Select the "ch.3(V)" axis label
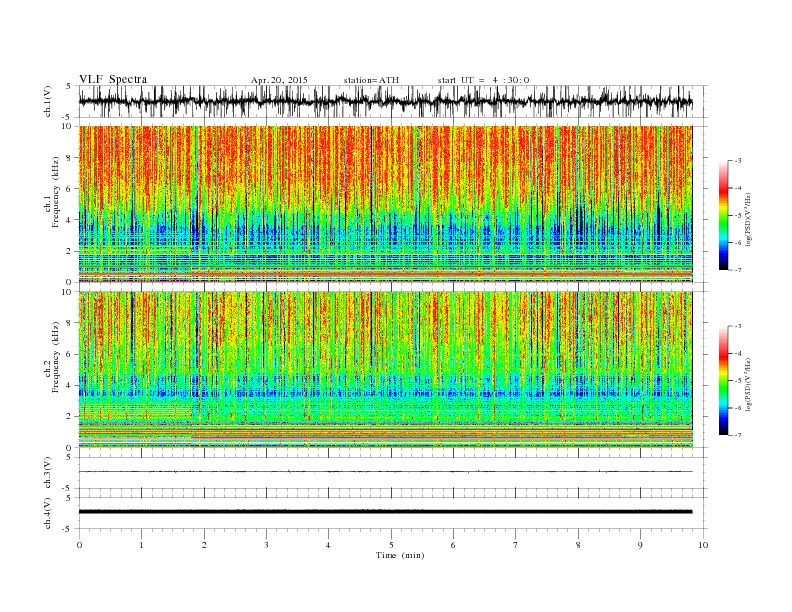 48,473
